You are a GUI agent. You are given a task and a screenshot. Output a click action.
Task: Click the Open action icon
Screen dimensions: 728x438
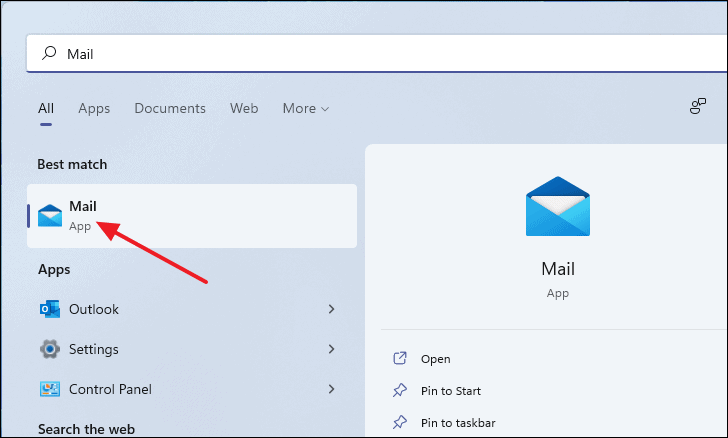(400, 358)
